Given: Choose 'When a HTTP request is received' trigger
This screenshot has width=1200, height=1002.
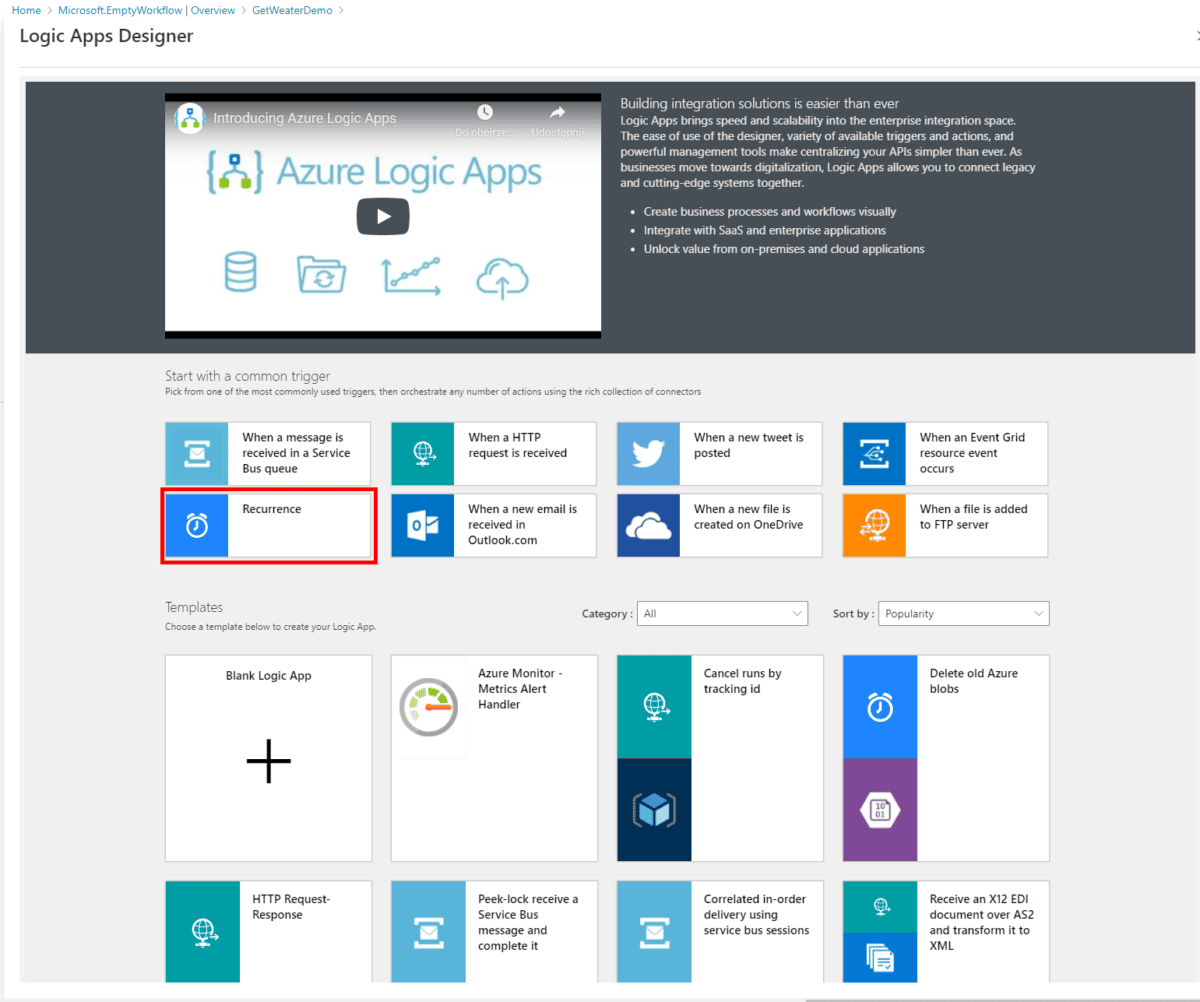Looking at the screenshot, I should point(494,454).
